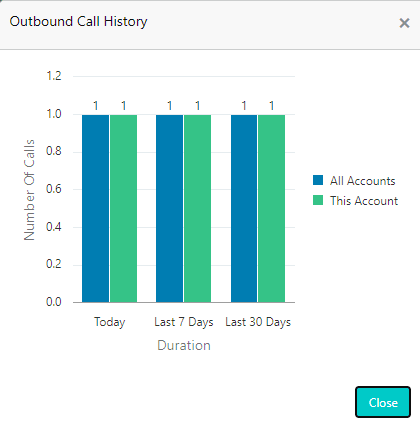
Task: Click the 'Duration' axis title
Action: click(x=184, y=345)
